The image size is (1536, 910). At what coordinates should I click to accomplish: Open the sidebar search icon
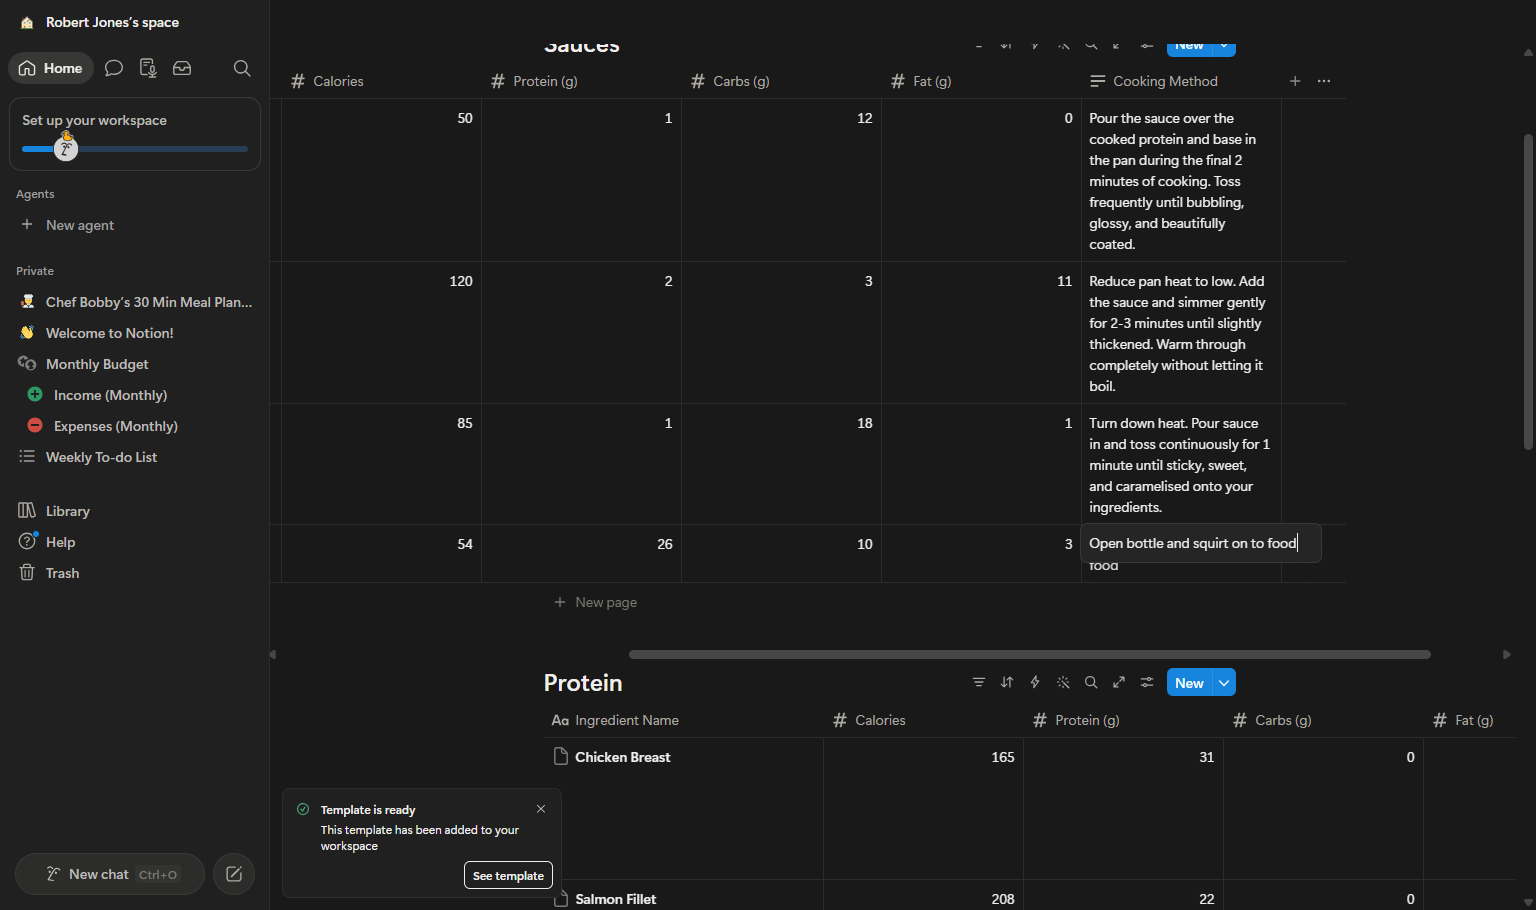pyautogui.click(x=242, y=68)
